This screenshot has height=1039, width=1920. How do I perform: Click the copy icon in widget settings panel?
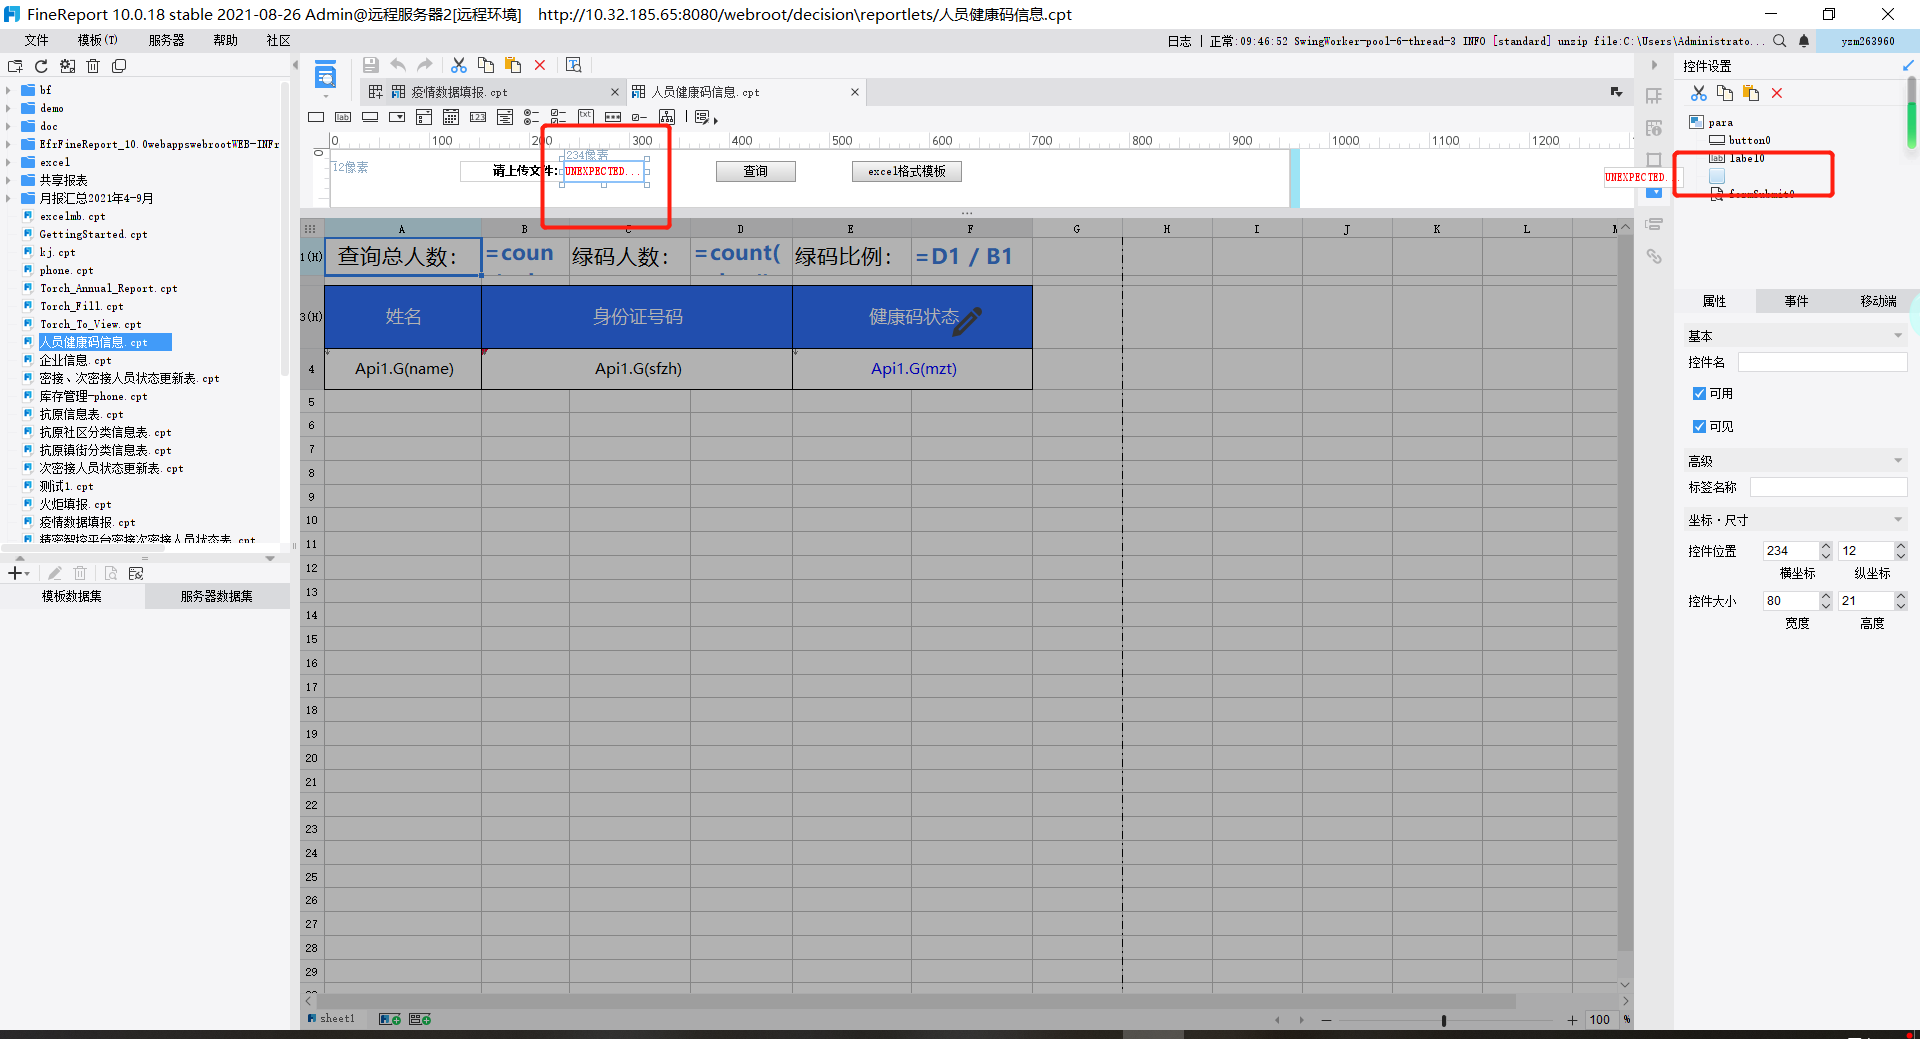[1725, 93]
